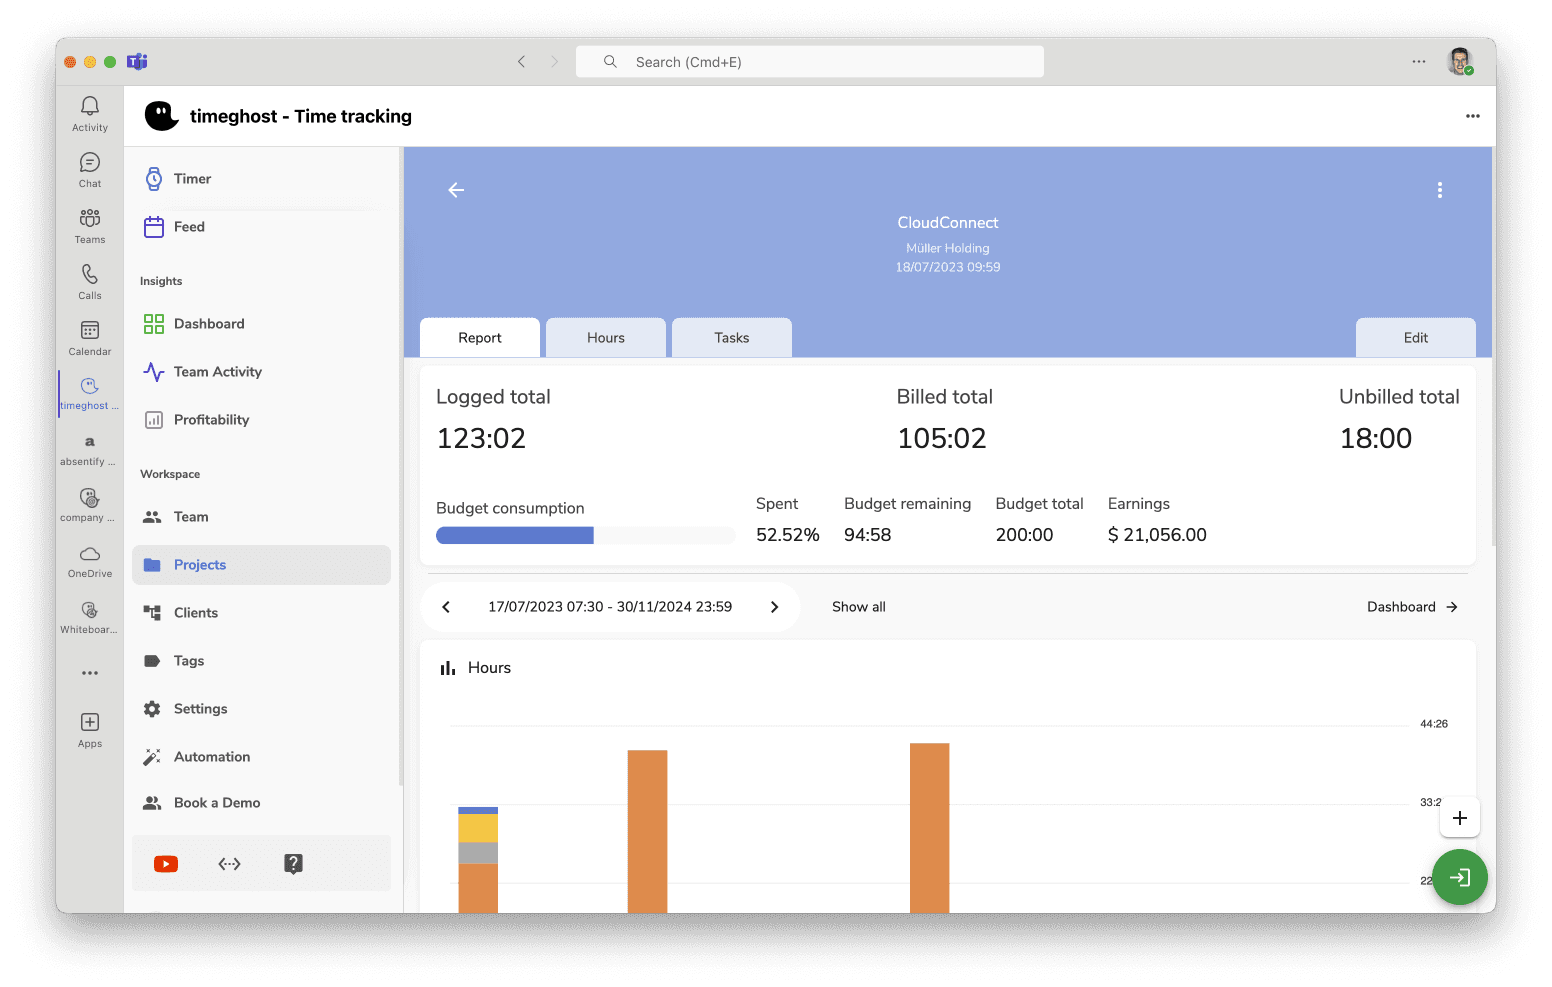
Task: Click the back arrow in project header
Action: click(456, 190)
